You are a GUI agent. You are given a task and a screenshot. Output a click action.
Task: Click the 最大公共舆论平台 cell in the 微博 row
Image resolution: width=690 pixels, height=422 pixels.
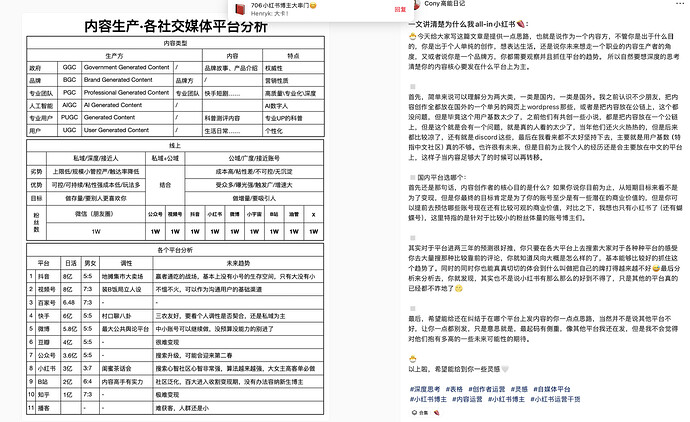(x=125, y=329)
